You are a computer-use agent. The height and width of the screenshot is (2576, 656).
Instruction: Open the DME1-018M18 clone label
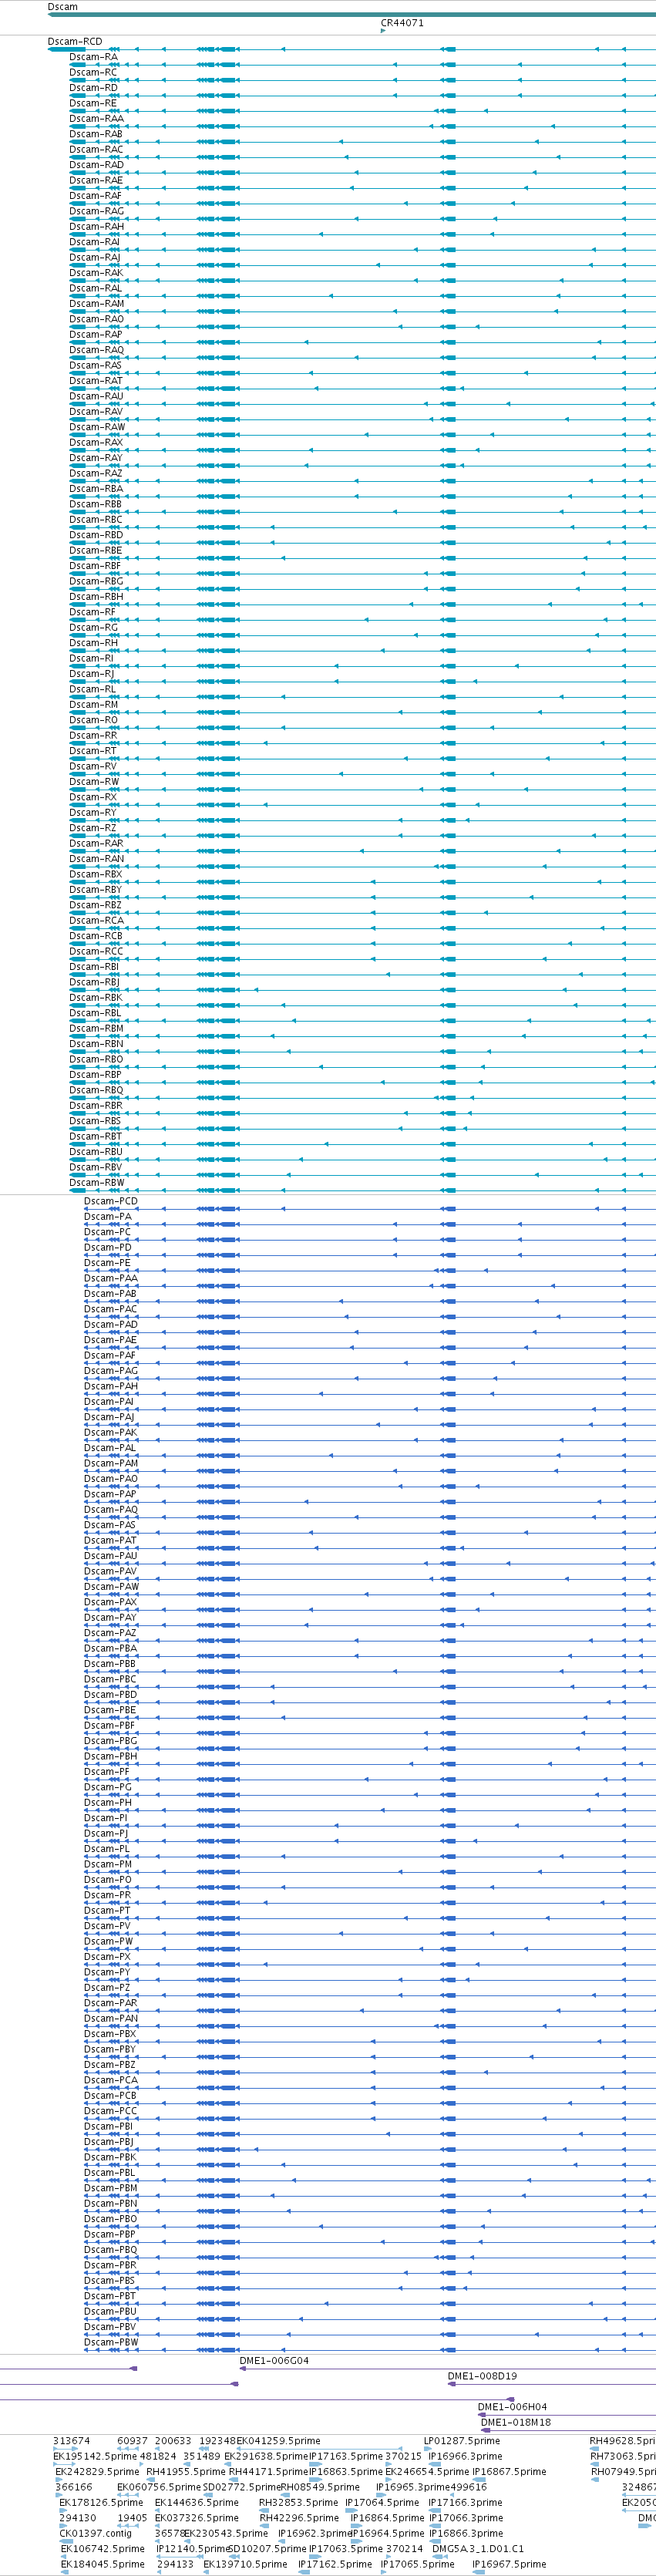pyautogui.click(x=516, y=2422)
